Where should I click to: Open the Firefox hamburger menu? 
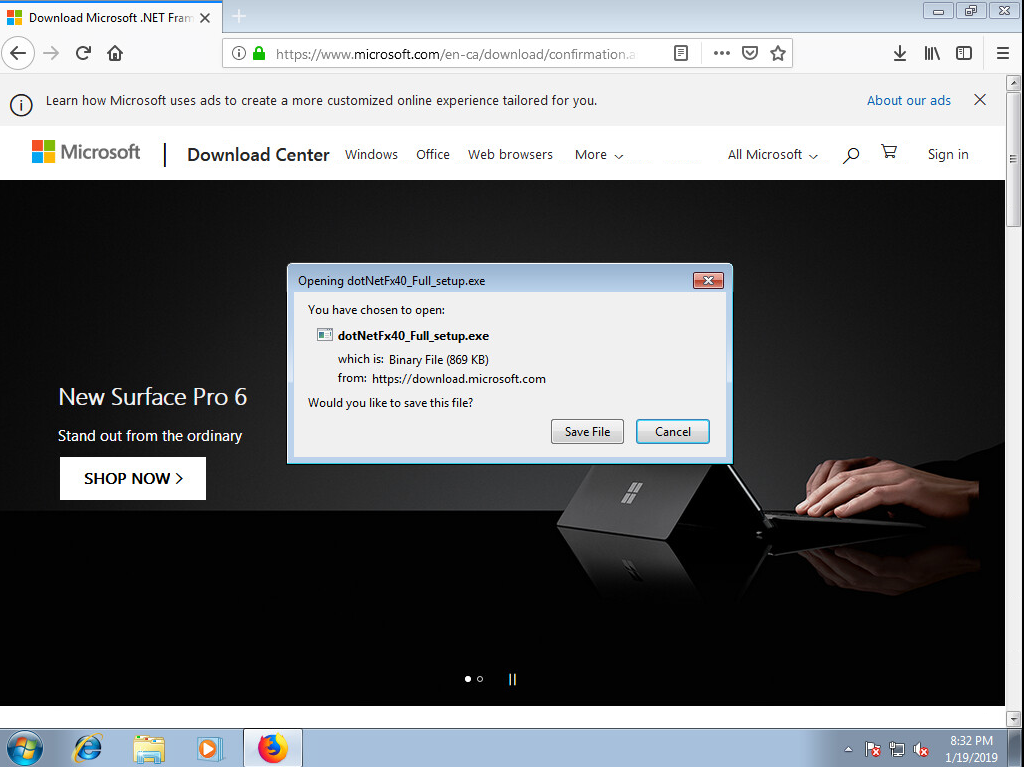(1003, 54)
